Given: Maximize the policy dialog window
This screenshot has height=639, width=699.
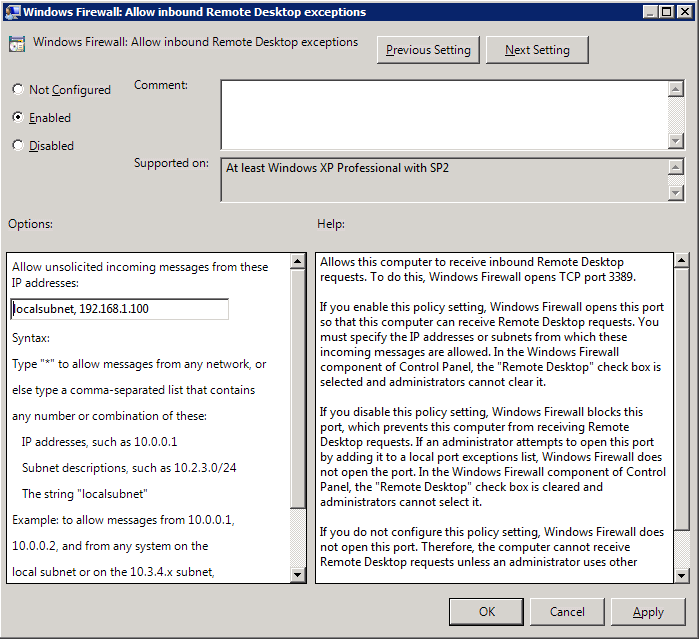Looking at the screenshot, I should 664,12.
